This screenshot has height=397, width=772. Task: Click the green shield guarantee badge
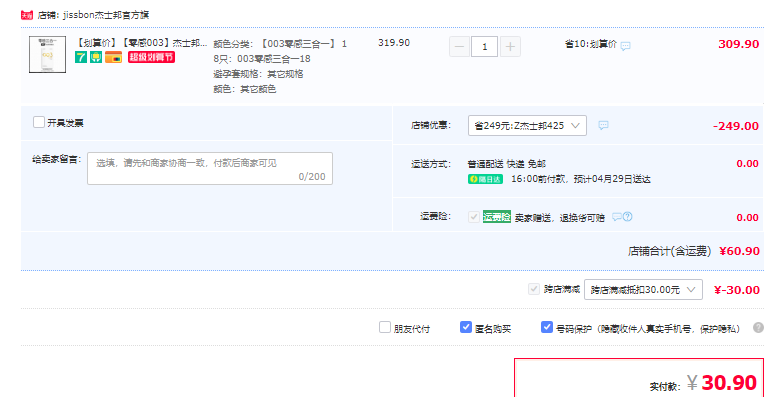(x=96, y=58)
